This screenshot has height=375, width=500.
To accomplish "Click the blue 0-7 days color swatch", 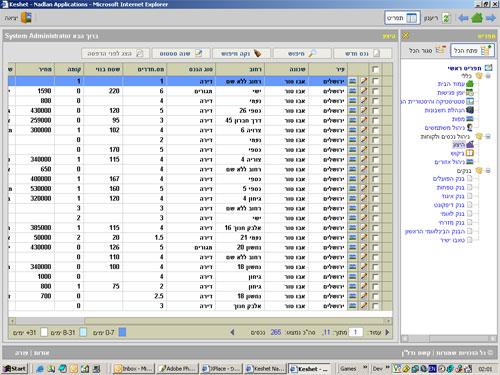I will click(x=122, y=332).
